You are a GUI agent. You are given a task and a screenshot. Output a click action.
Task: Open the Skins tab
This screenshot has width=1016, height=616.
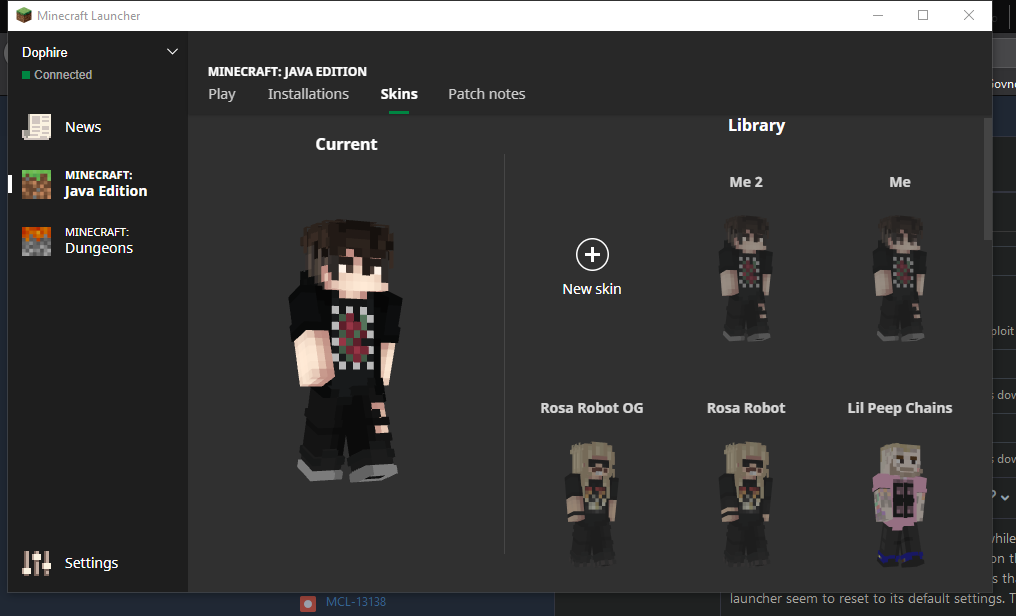[x=399, y=94]
